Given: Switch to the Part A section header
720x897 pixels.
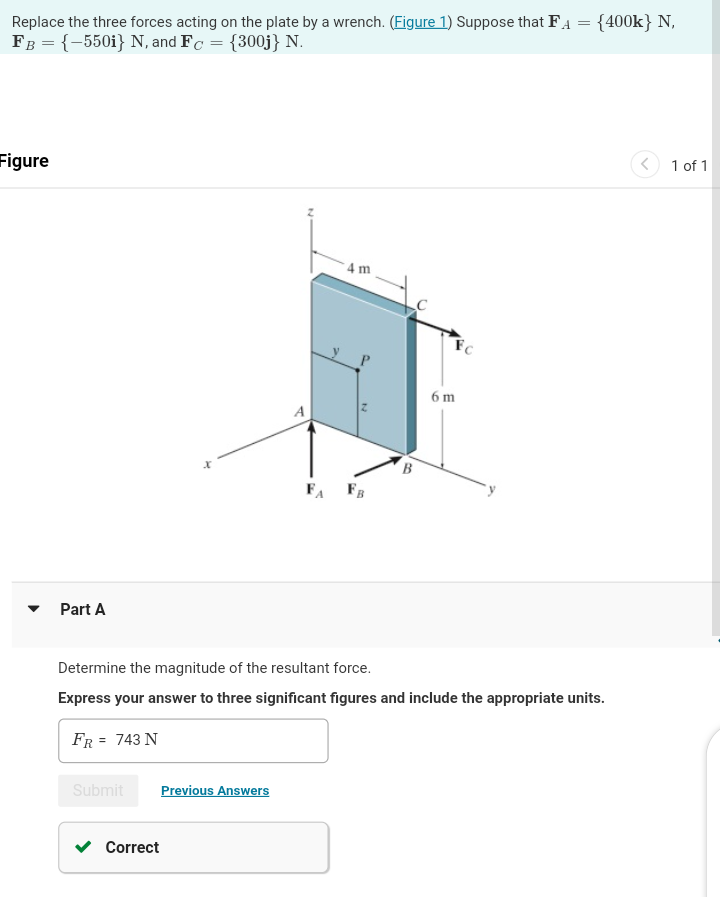Looking at the screenshot, I should [x=82, y=609].
